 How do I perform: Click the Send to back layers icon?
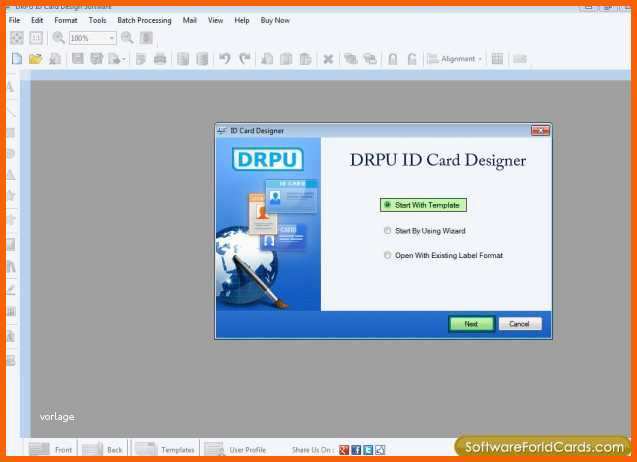[x=370, y=59]
